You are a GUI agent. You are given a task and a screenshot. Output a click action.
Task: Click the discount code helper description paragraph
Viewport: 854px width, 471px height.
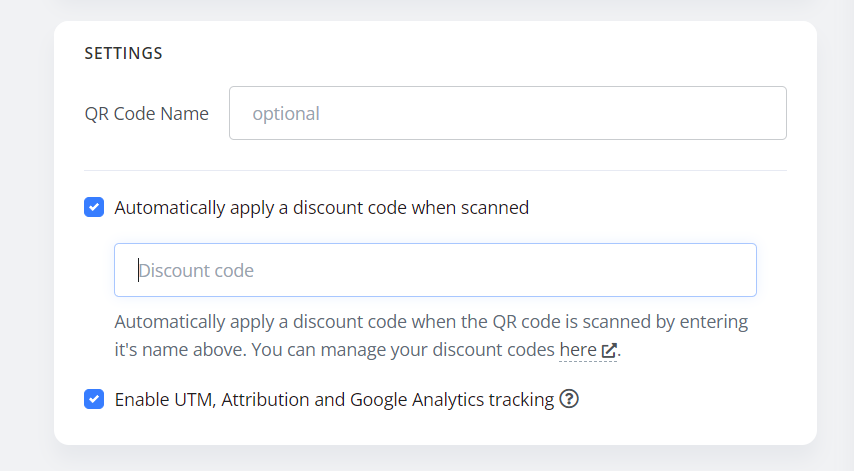[x=431, y=335]
